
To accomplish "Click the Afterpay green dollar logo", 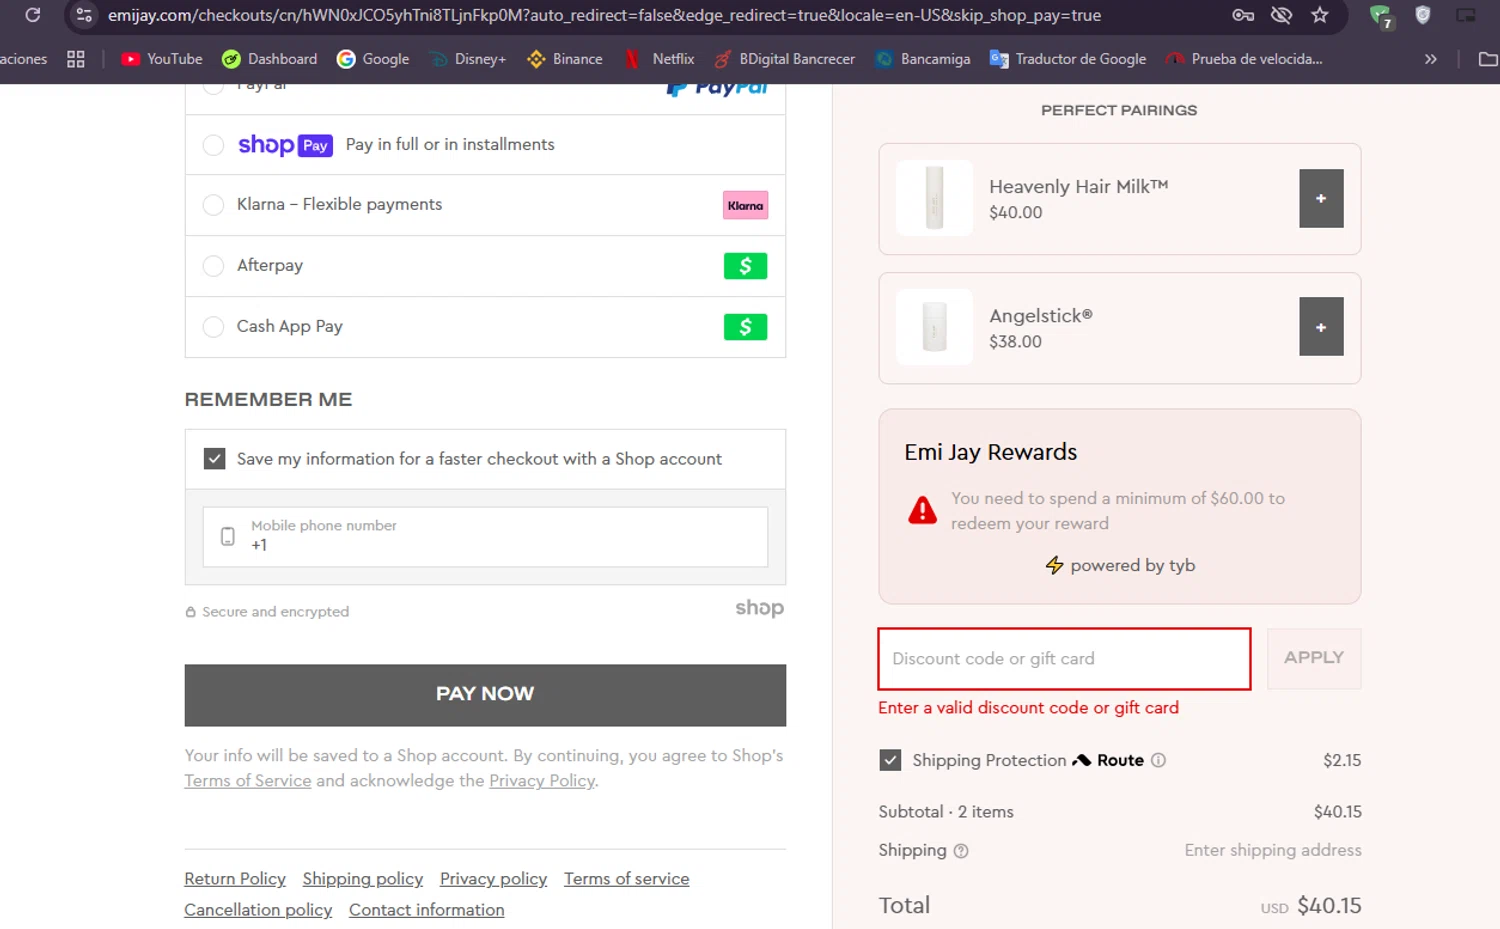I will tap(745, 266).
